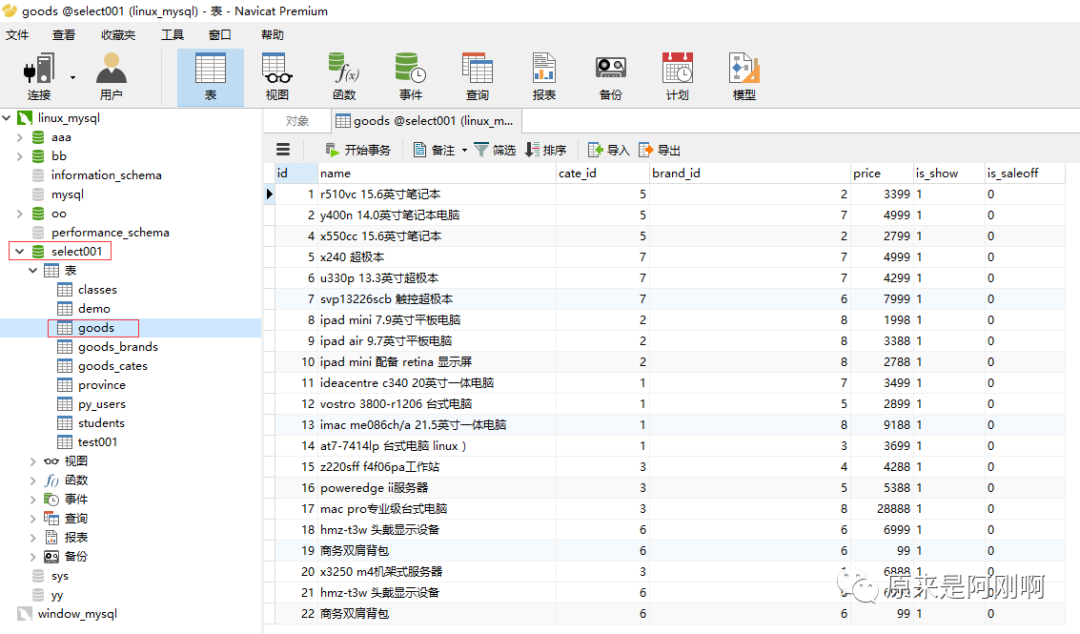This screenshot has height=634, width=1080.
Task: Open the hamburger menu above the grid
Action: coord(283,150)
